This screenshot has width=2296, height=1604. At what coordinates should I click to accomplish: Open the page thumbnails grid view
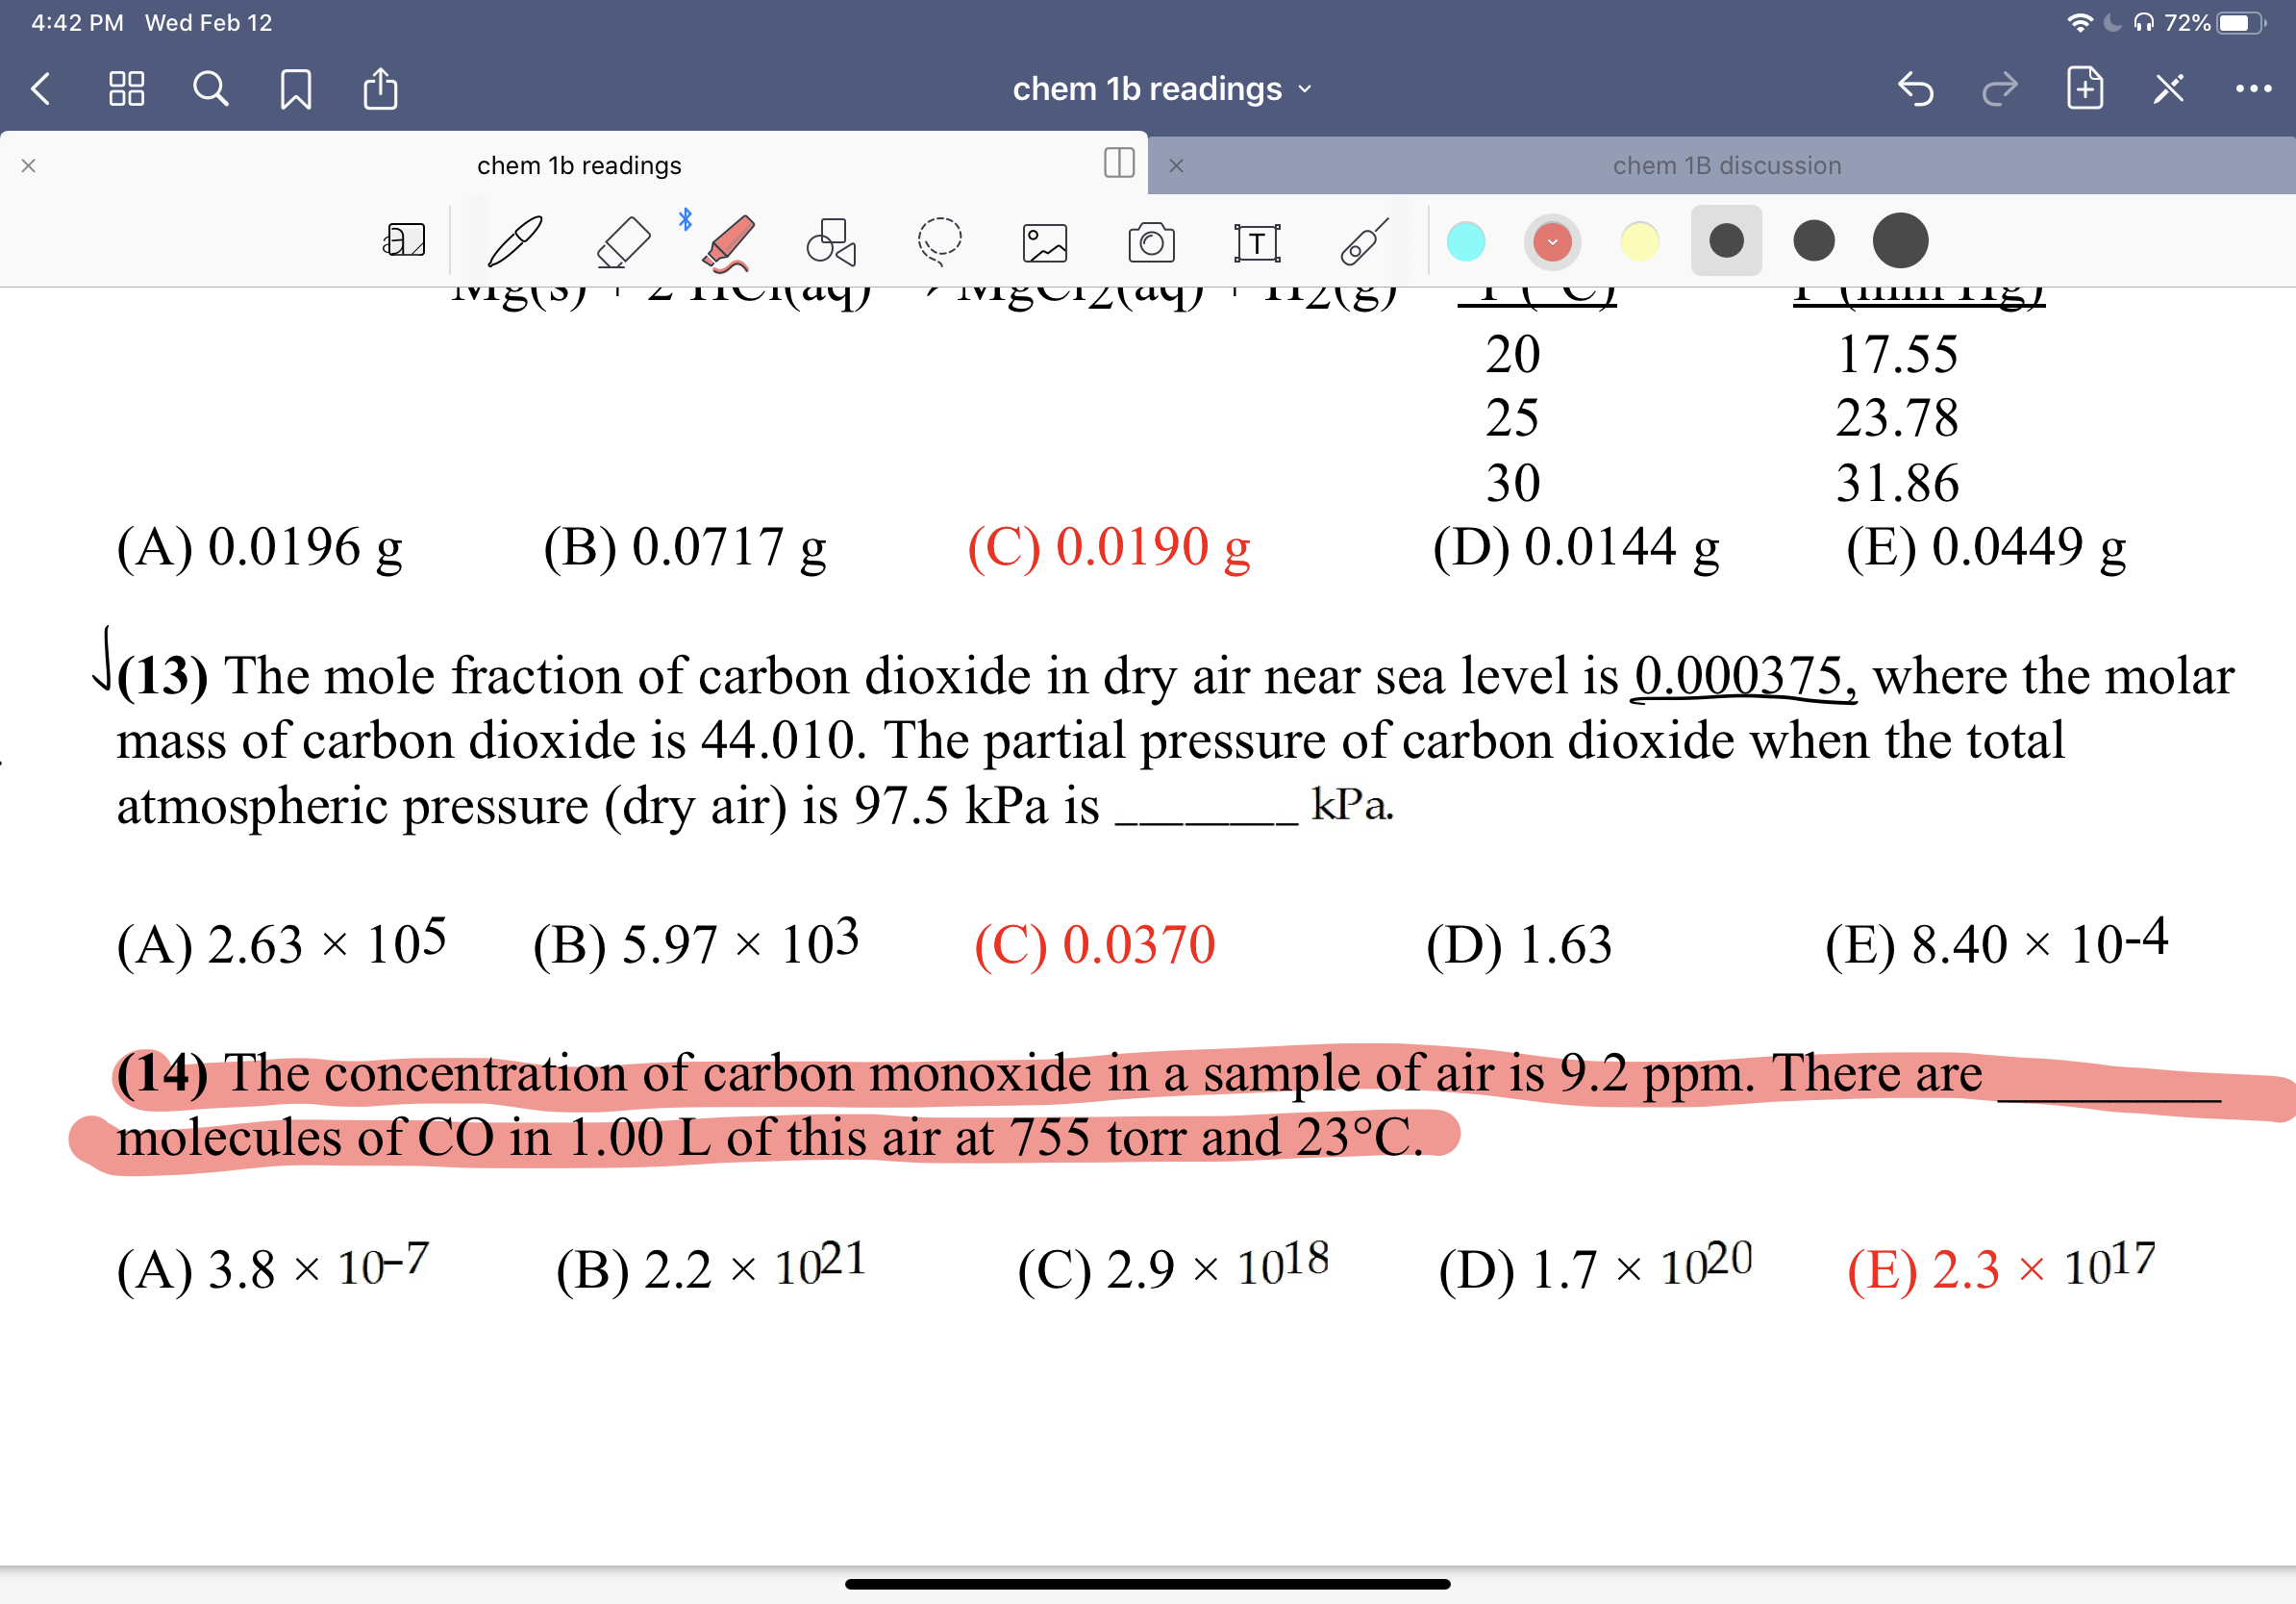tap(126, 89)
